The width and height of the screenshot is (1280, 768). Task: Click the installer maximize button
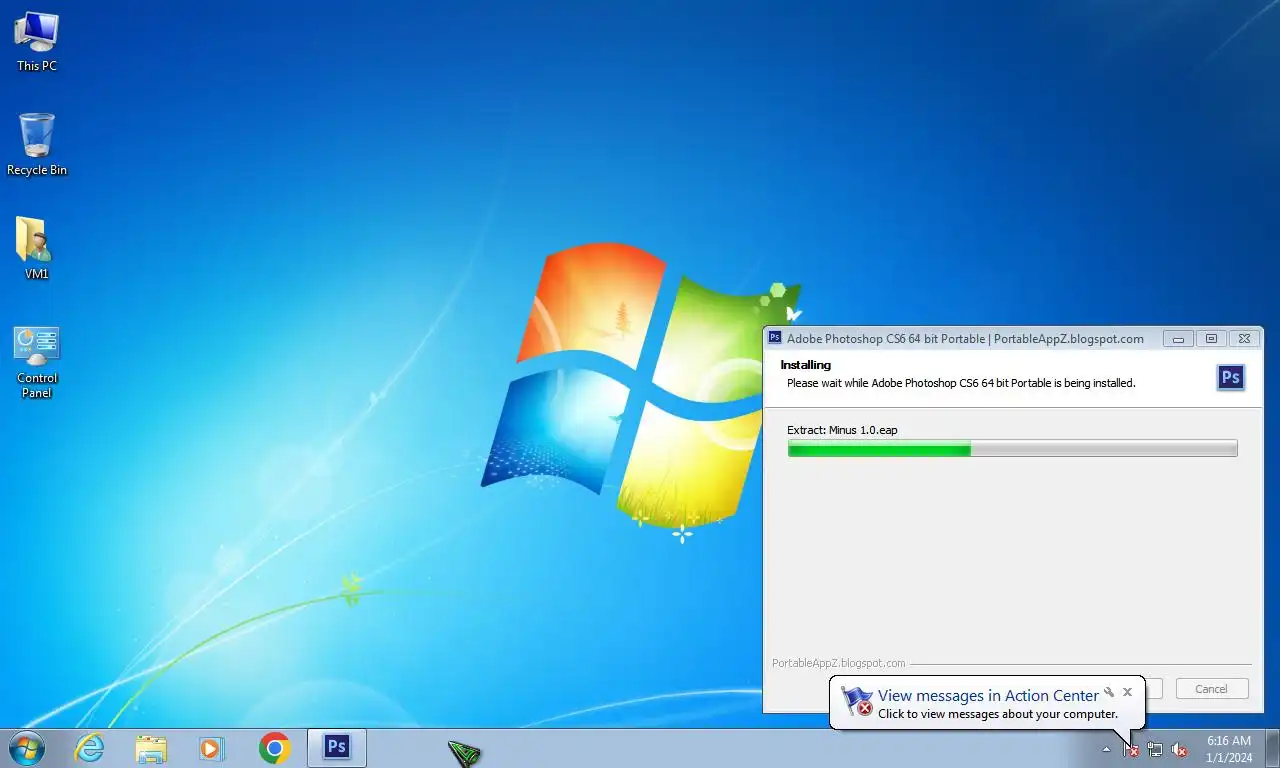click(1211, 339)
